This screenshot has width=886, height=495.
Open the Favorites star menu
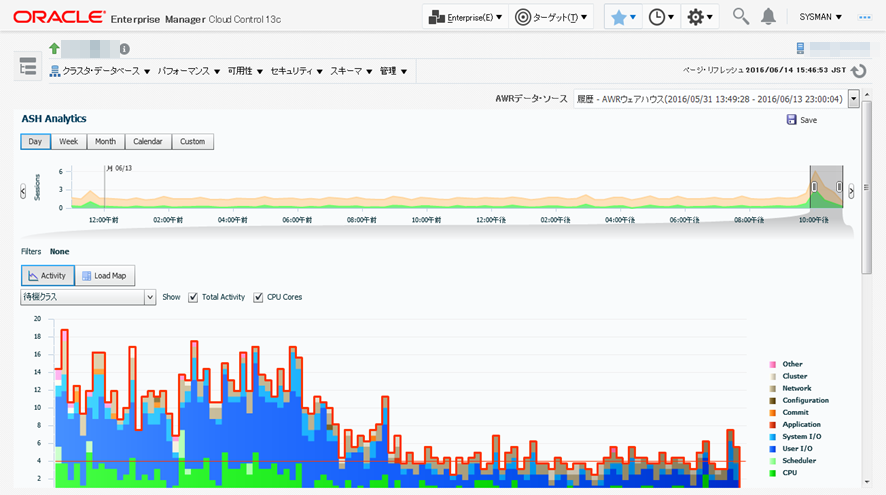(623, 18)
